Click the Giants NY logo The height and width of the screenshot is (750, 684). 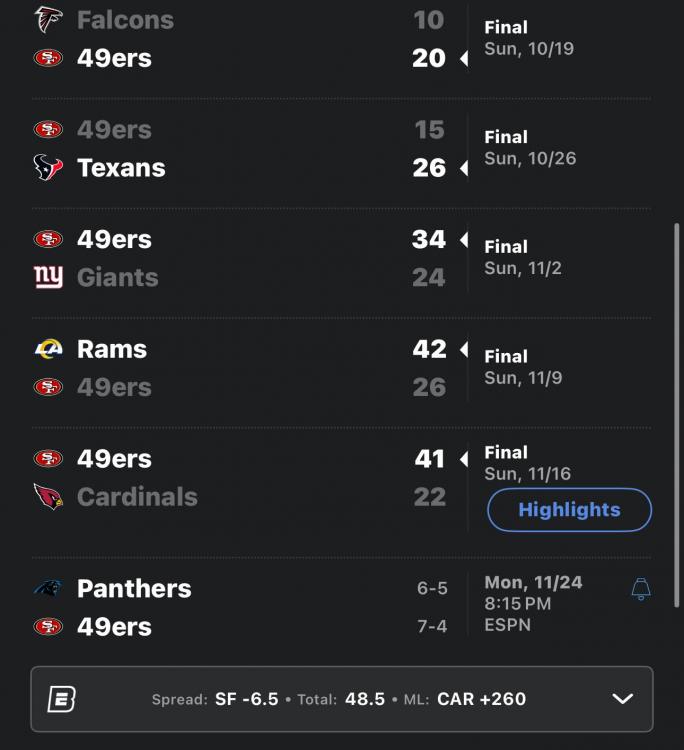(48, 277)
